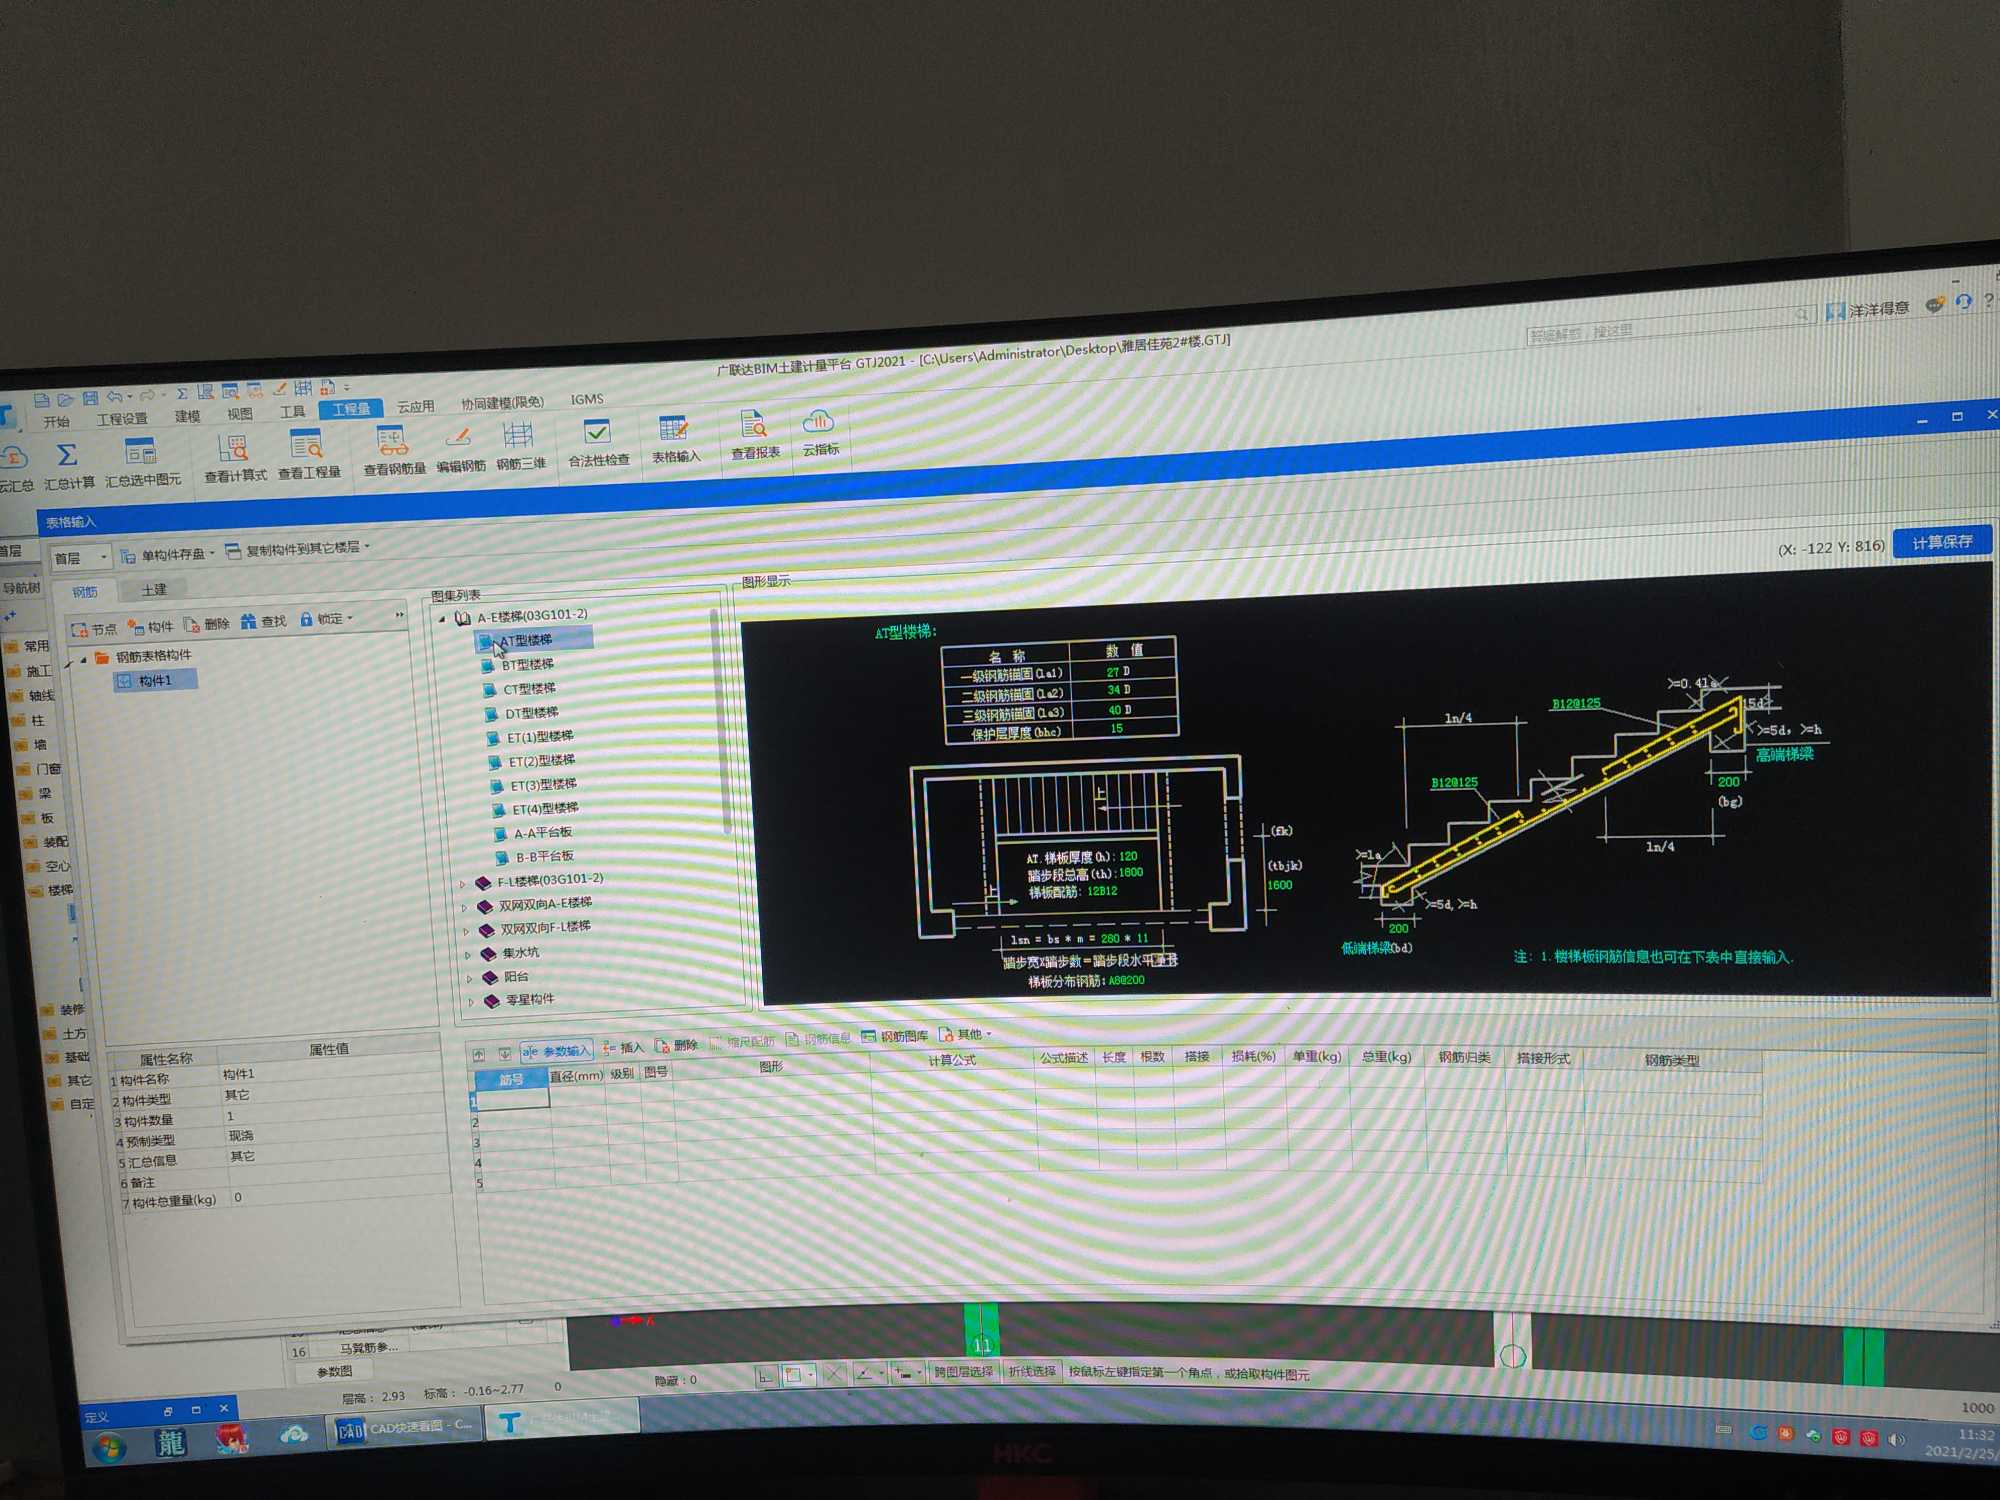Click the 构件 add-component icon
This screenshot has height=1500, width=2000.
(136, 627)
